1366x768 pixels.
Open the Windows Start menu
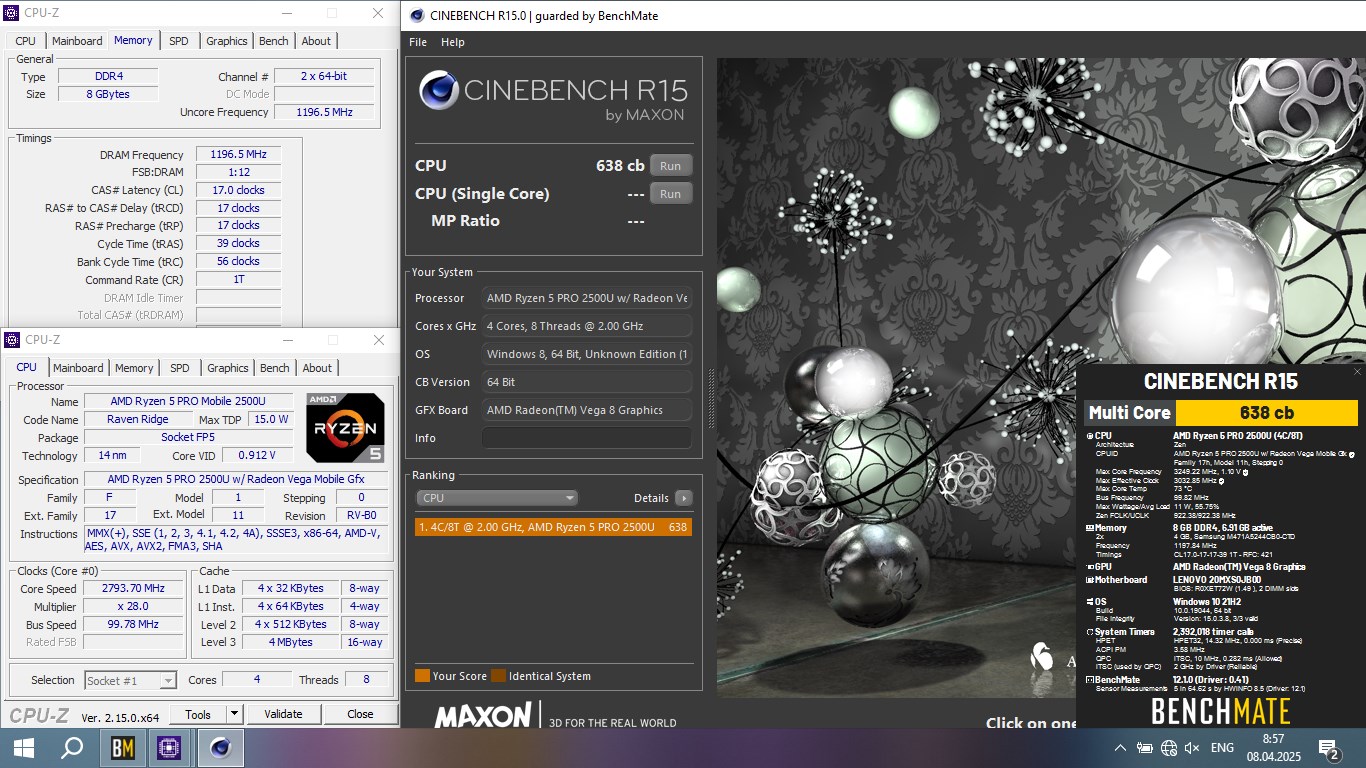pos(24,748)
